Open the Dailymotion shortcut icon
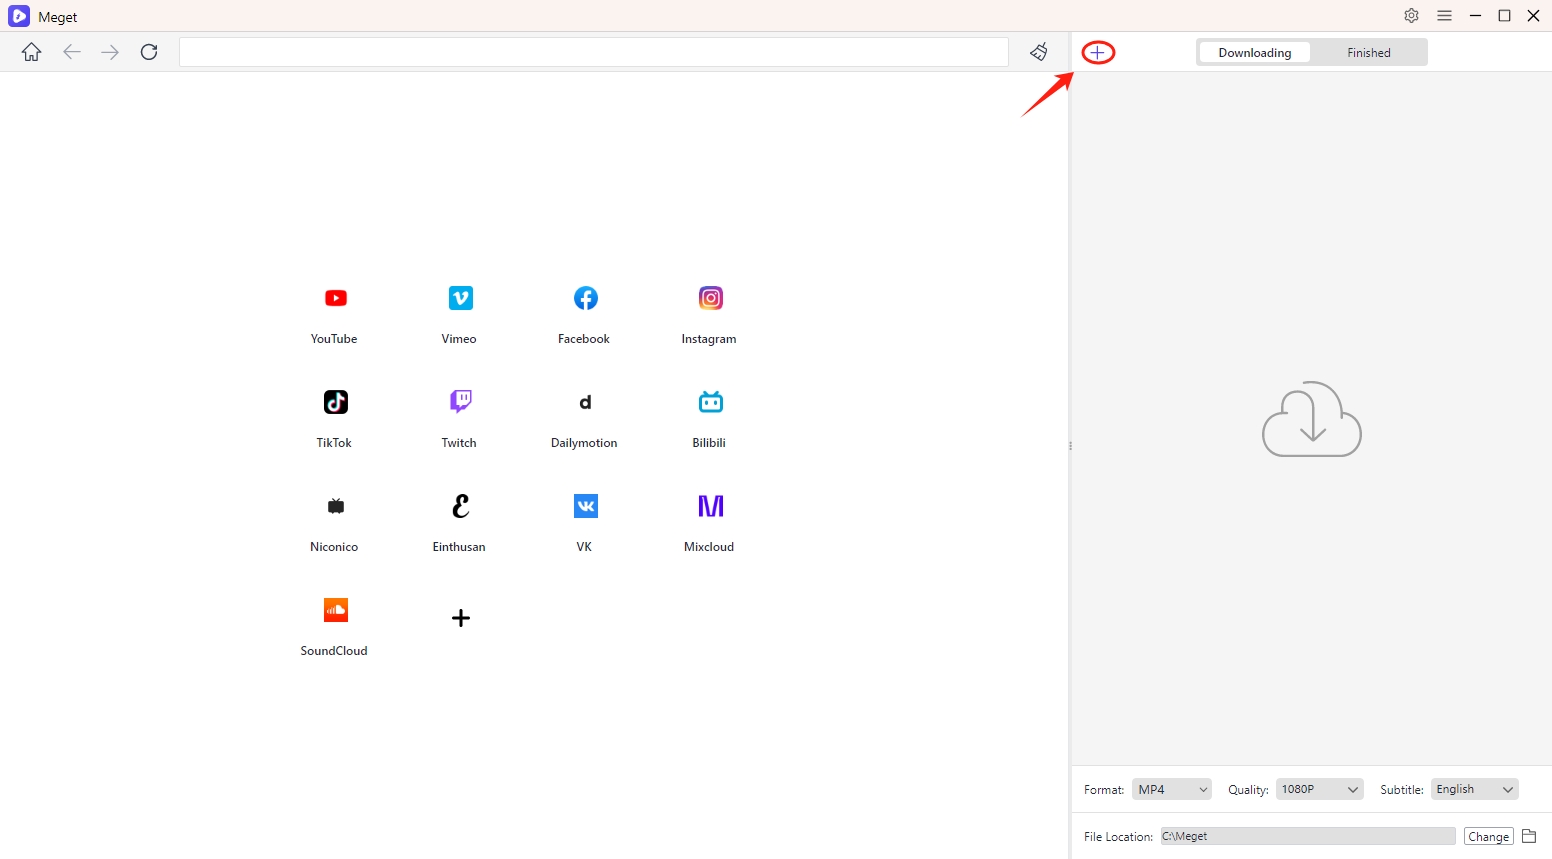1552x859 pixels. [x=586, y=402]
